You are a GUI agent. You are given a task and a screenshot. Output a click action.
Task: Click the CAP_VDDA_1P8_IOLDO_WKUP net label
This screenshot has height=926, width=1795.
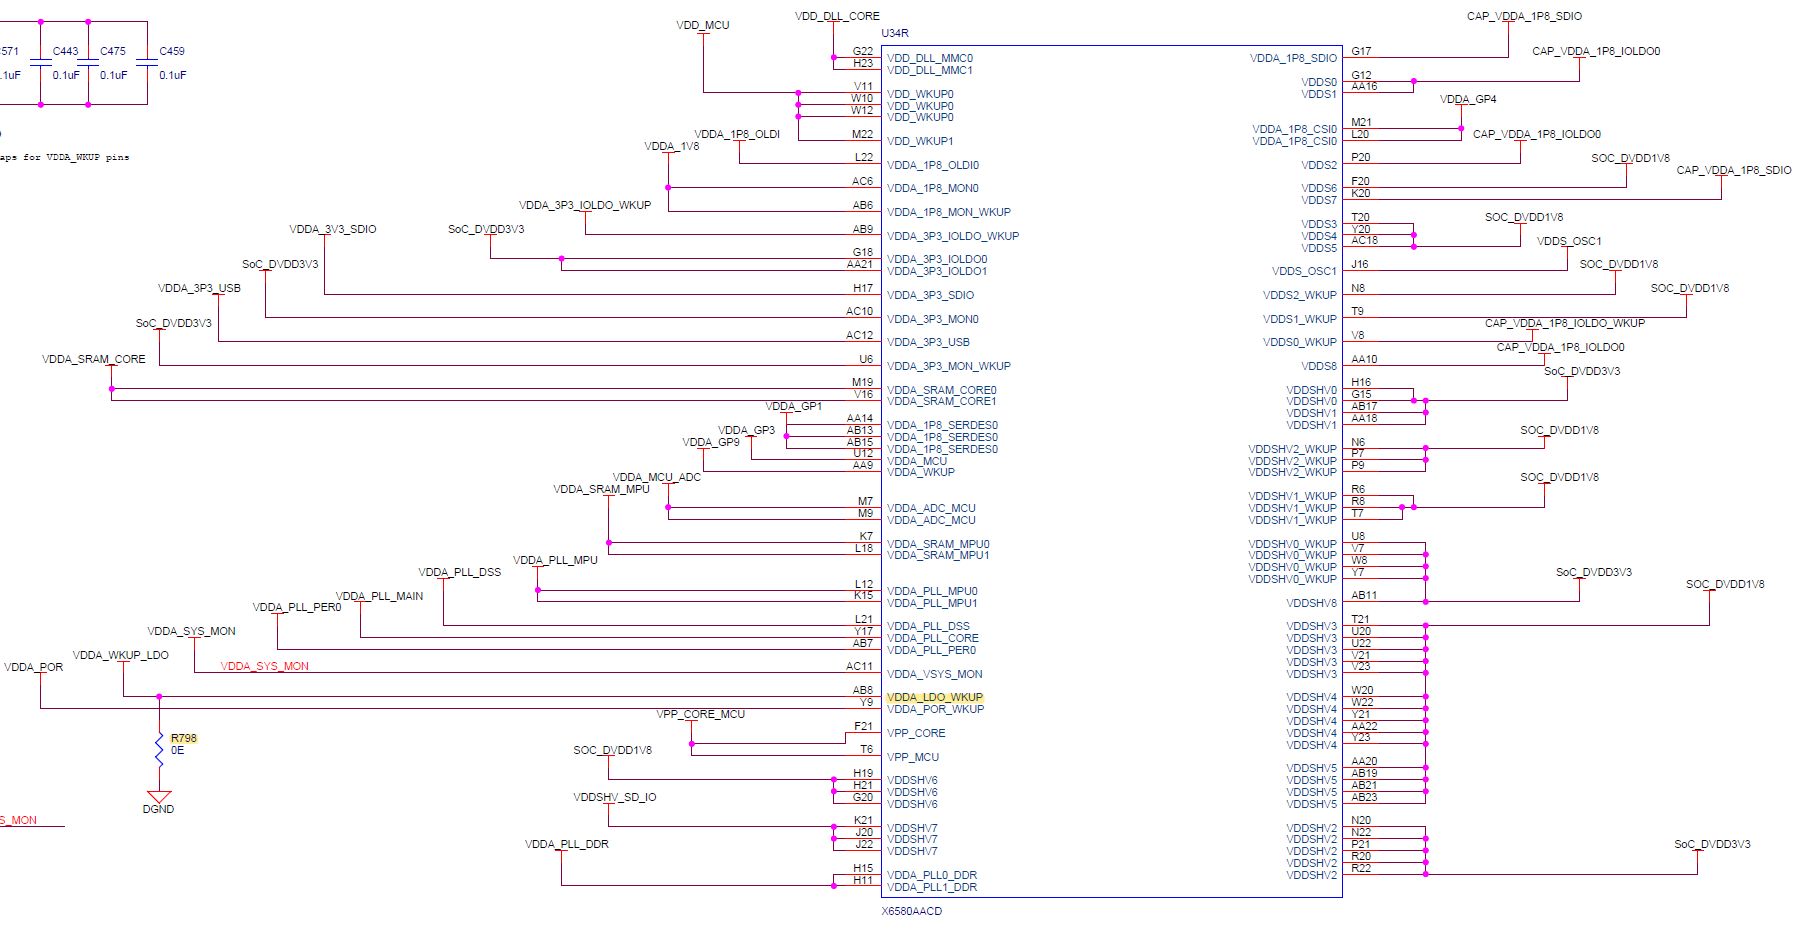coord(1565,323)
